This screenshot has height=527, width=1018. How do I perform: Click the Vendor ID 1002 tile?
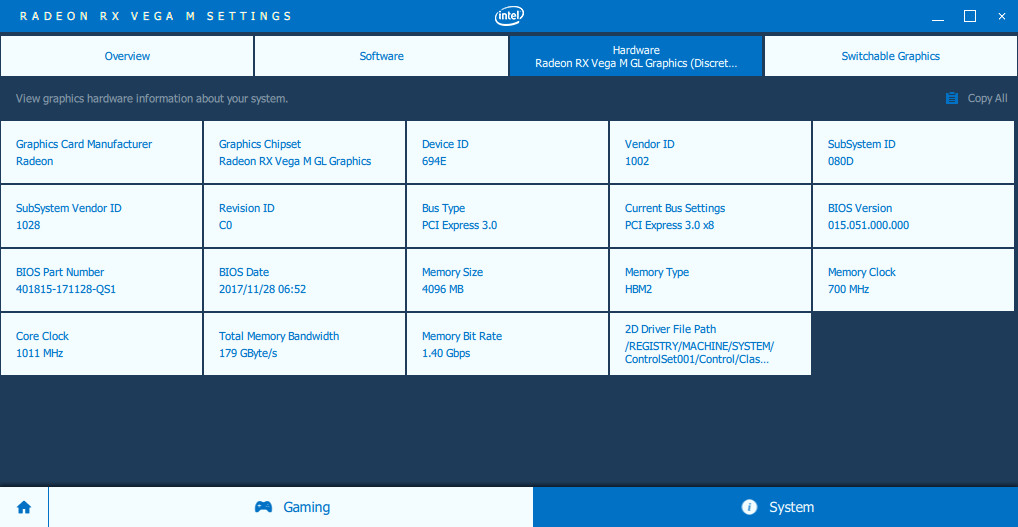point(710,152)
